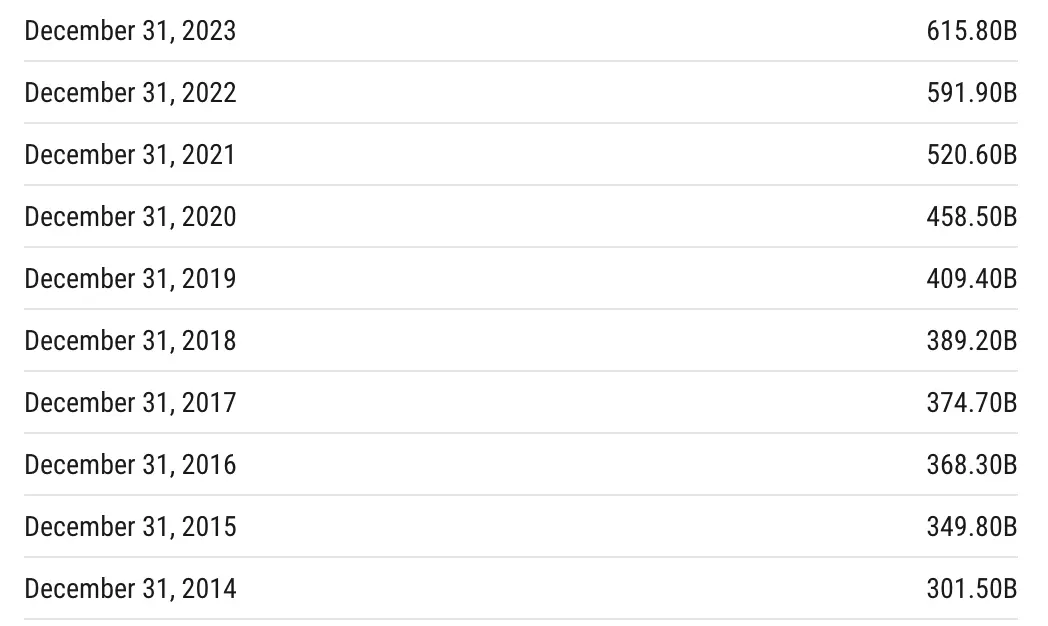1048x626 pixels.
Task: Select the 520.60B value
Action: (971, 155)
